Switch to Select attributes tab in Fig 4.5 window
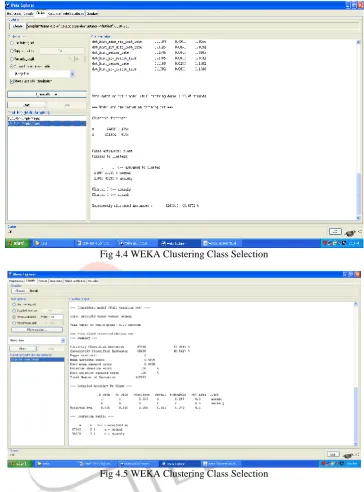The image size is (364, 492). click(x=75, y=281)
